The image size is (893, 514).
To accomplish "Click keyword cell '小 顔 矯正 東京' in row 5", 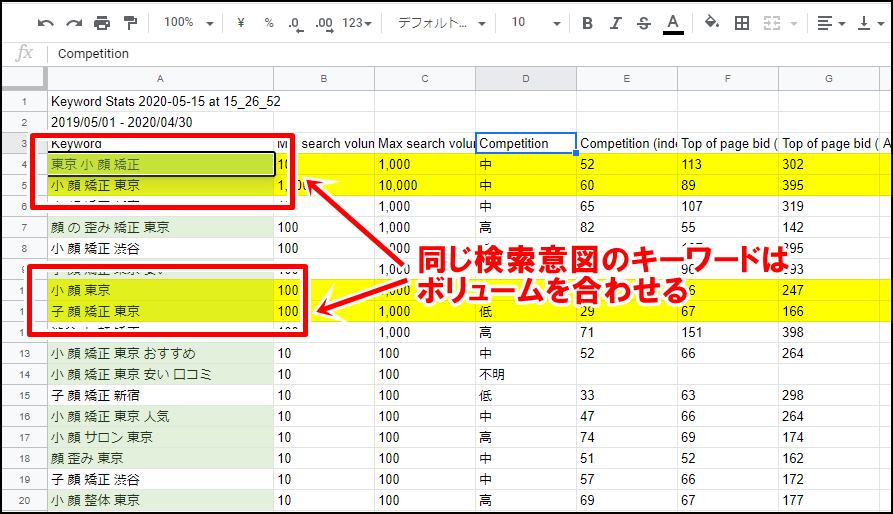I will click(160, 186).
